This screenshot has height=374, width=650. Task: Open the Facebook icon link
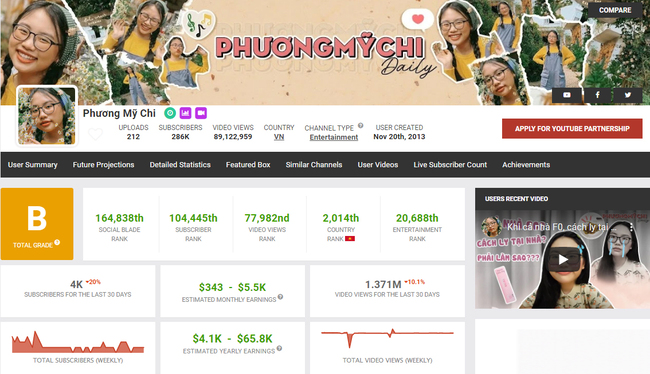(597, 95)
